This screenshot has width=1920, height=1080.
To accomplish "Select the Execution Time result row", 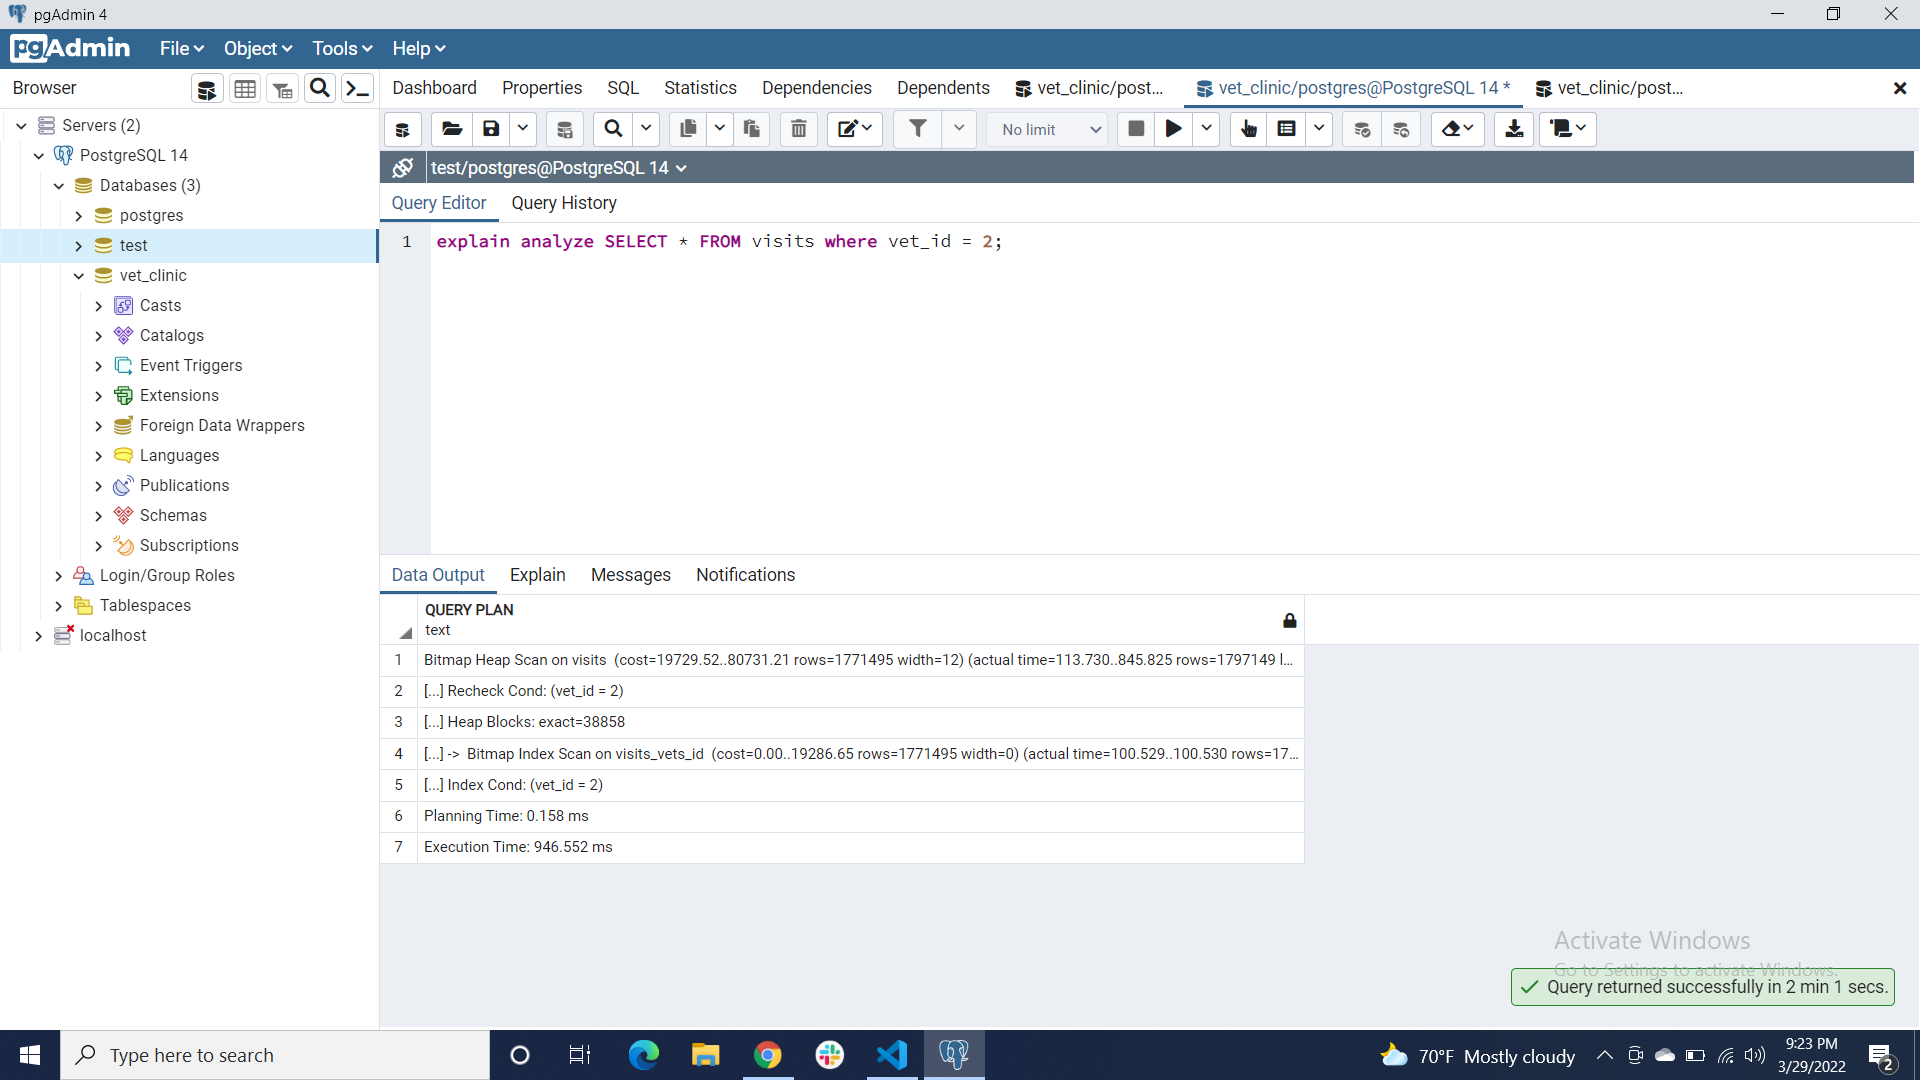I will click(518, 847).
